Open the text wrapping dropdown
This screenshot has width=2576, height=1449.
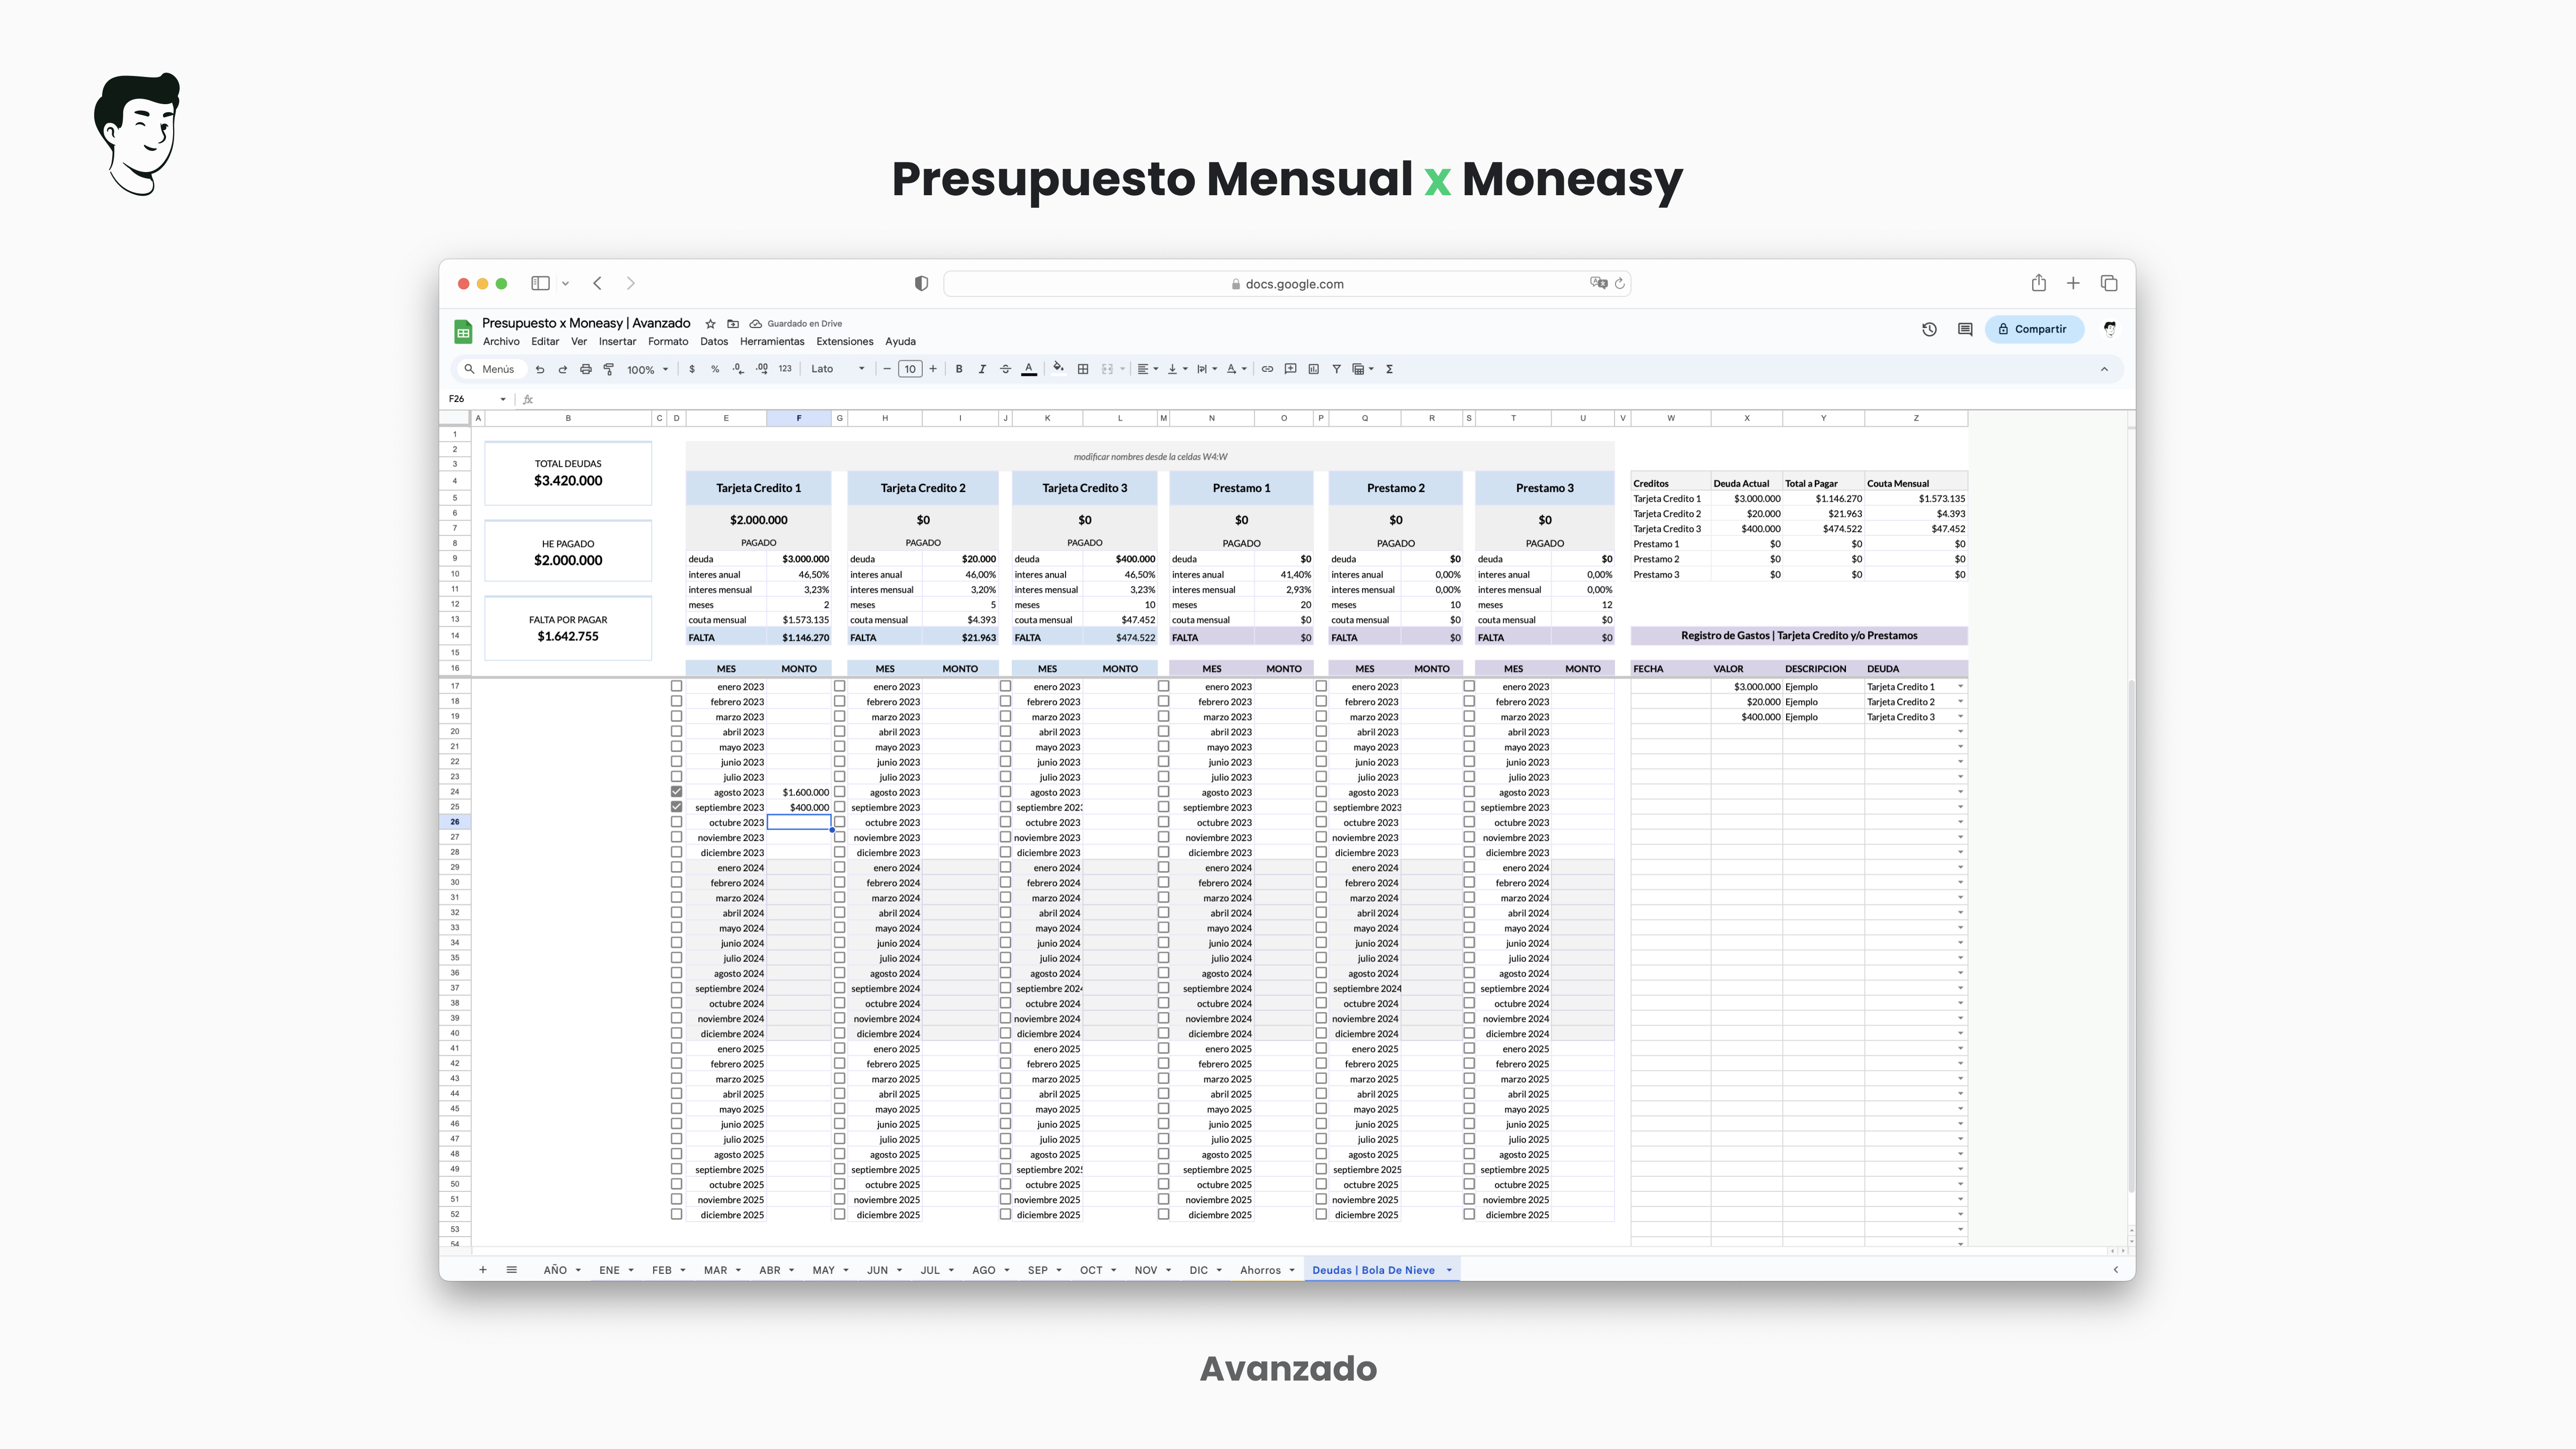(x=1207, y=369)
